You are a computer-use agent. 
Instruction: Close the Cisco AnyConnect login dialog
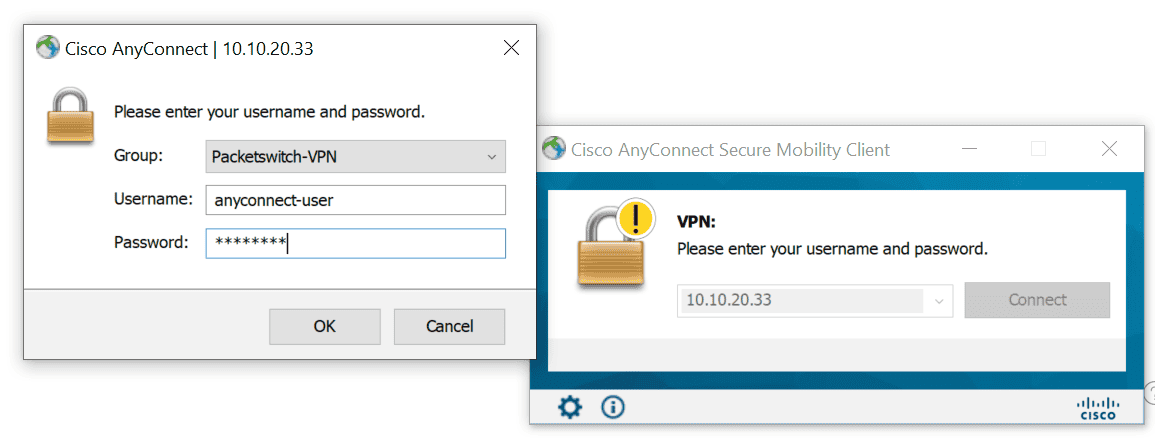point(511,49)
